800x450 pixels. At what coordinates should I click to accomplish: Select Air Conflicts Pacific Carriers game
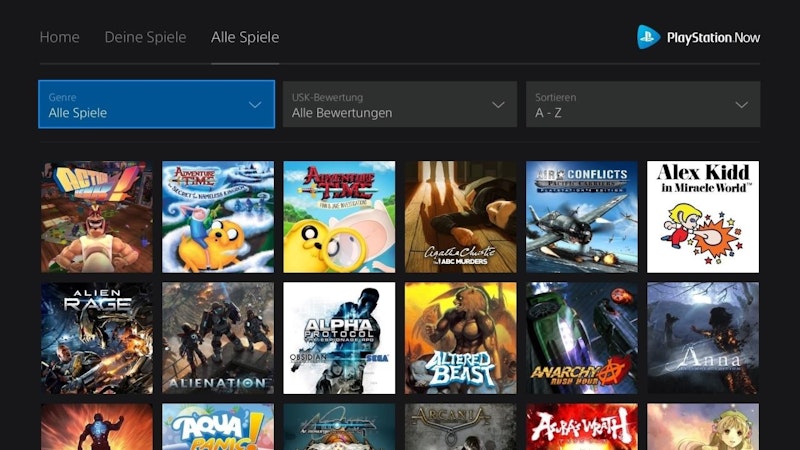coord(582,217)
